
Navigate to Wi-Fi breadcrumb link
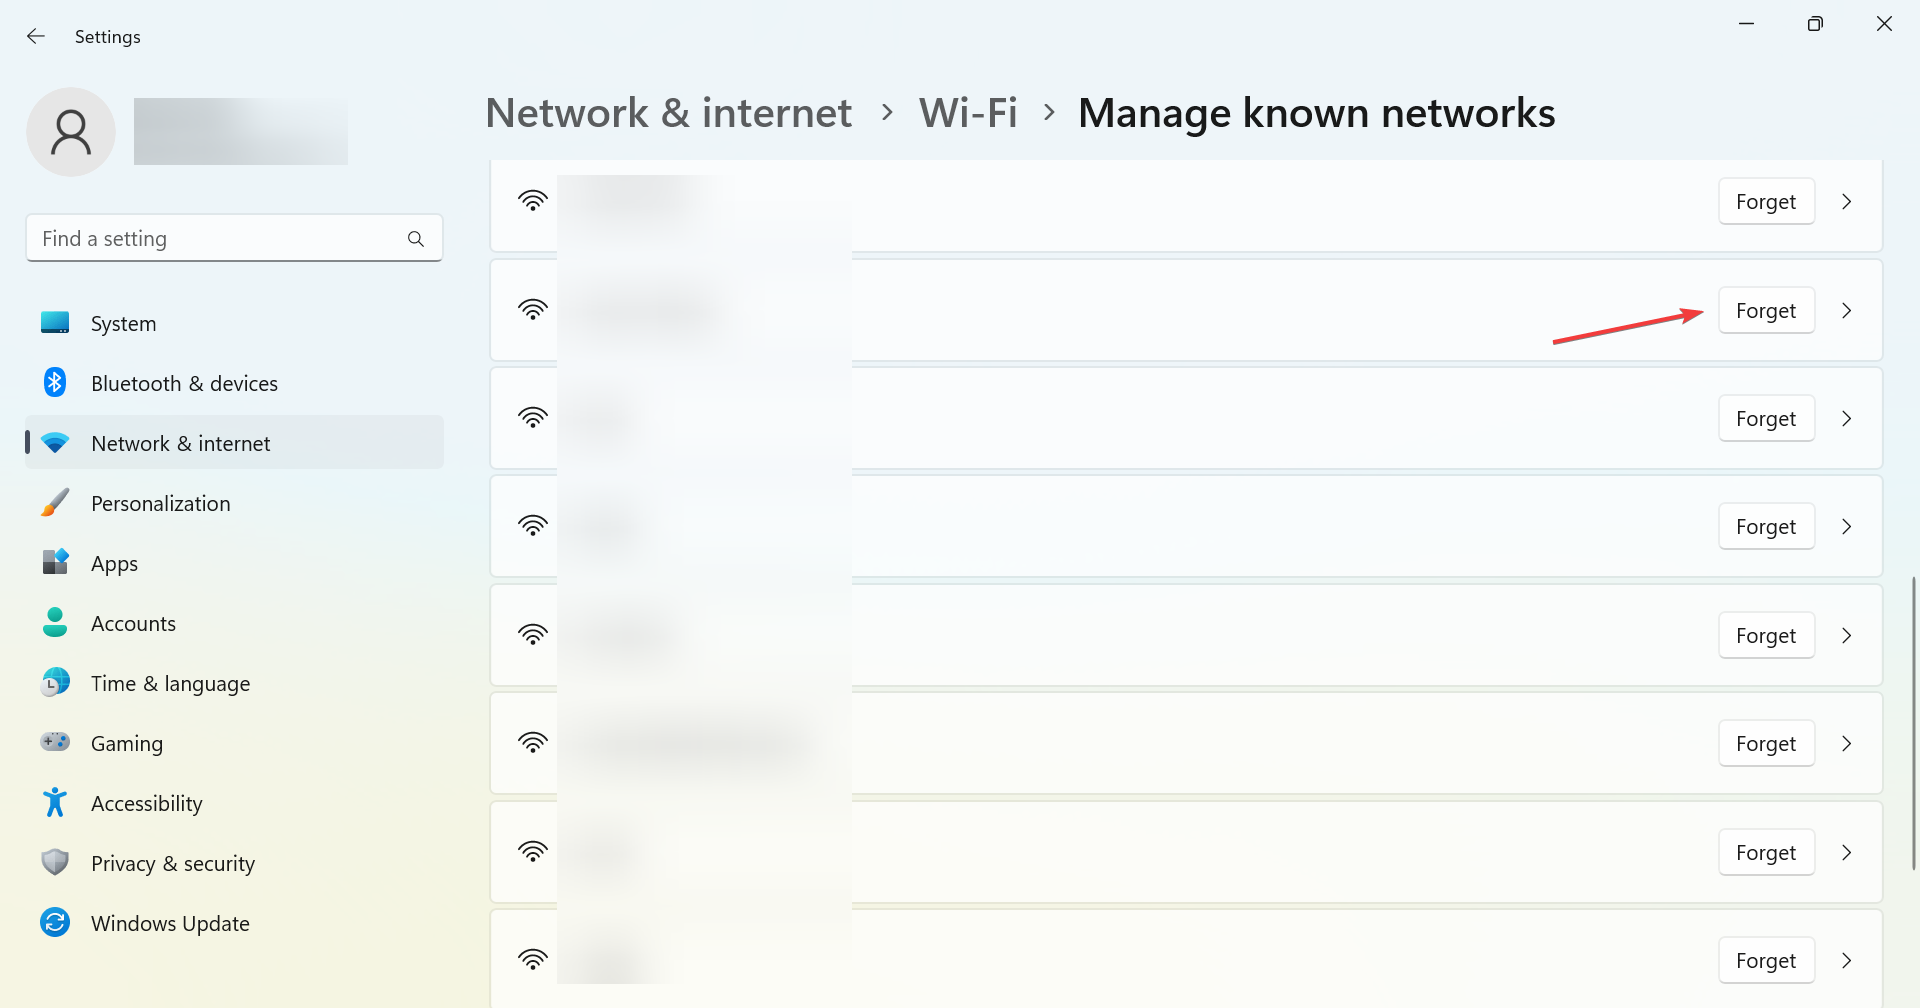click(x=968, y=113)
